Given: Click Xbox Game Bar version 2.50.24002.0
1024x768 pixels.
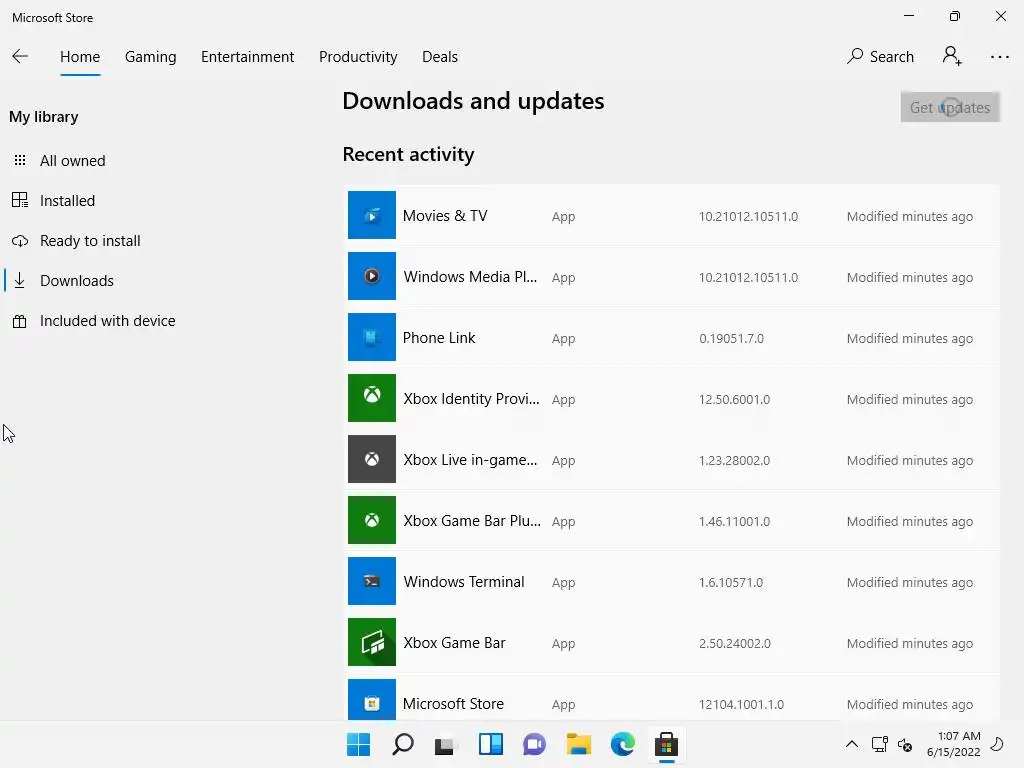Looking at the screenshot, I should tap(735, 643).
